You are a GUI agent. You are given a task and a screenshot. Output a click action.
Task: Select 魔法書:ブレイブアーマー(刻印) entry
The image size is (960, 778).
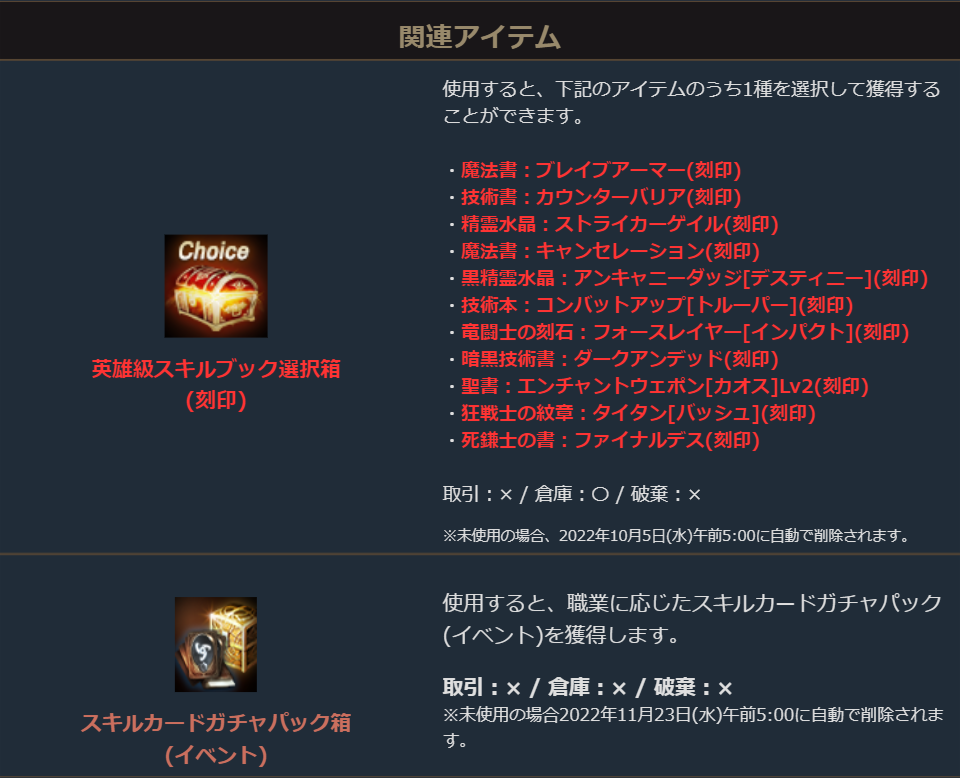coord(601,170)
